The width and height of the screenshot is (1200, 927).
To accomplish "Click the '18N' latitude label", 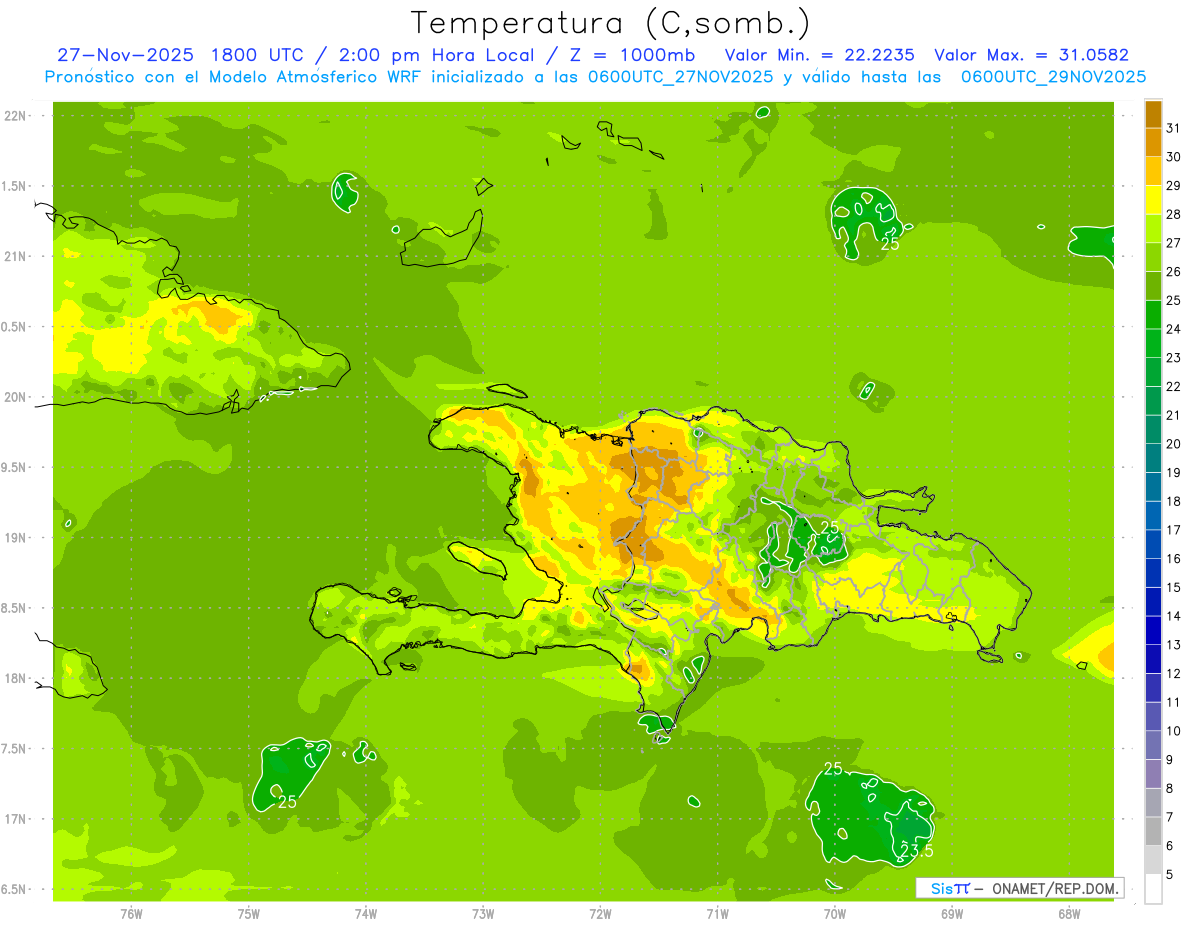I will coord(15,679).
